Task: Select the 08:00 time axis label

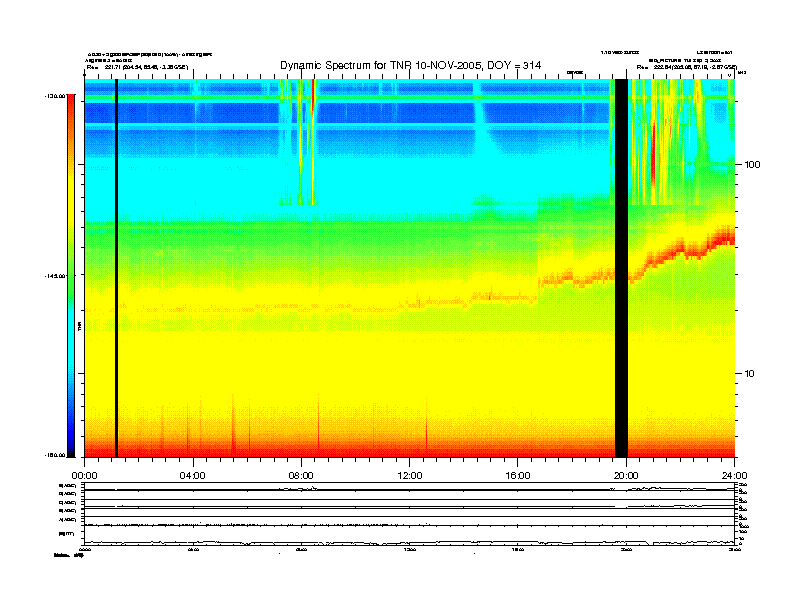Action: click(301, 476)
